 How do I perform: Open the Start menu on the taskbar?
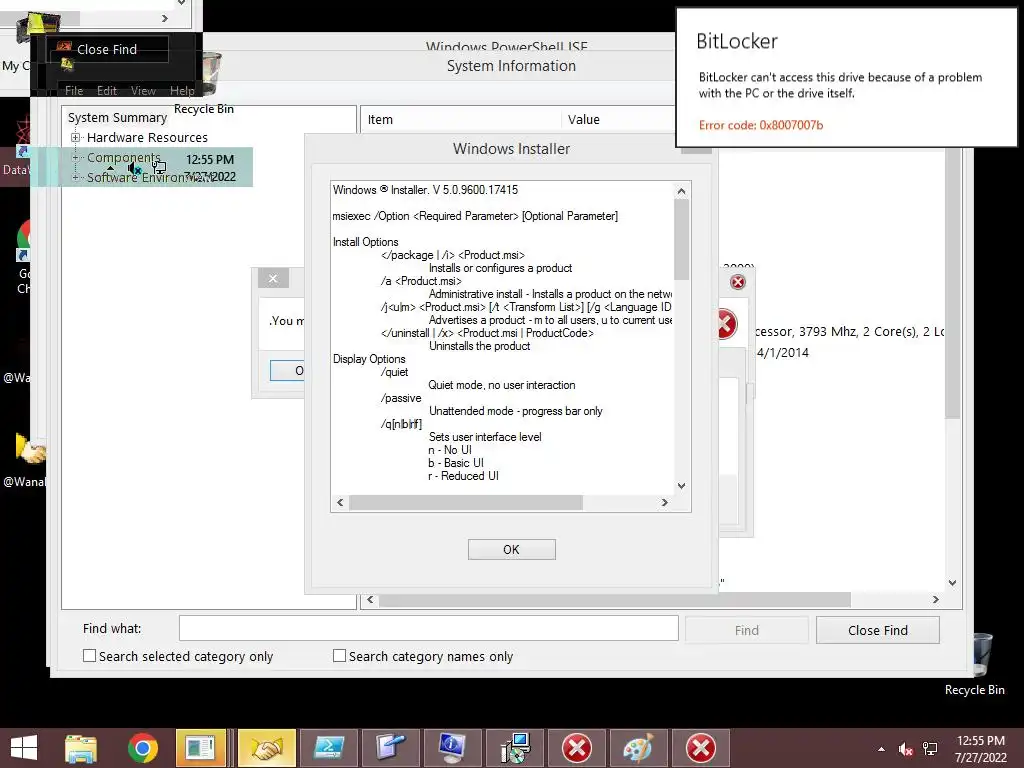pyautogui.click(x=24, y=748)
